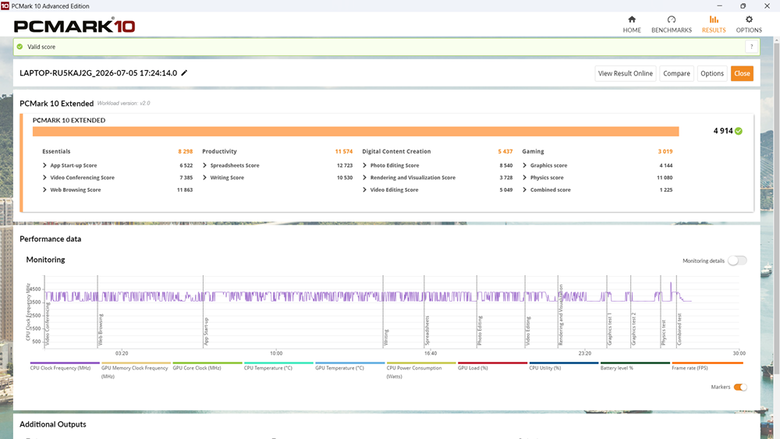Expand the App Start-up Score row

[x=70, y=166]
